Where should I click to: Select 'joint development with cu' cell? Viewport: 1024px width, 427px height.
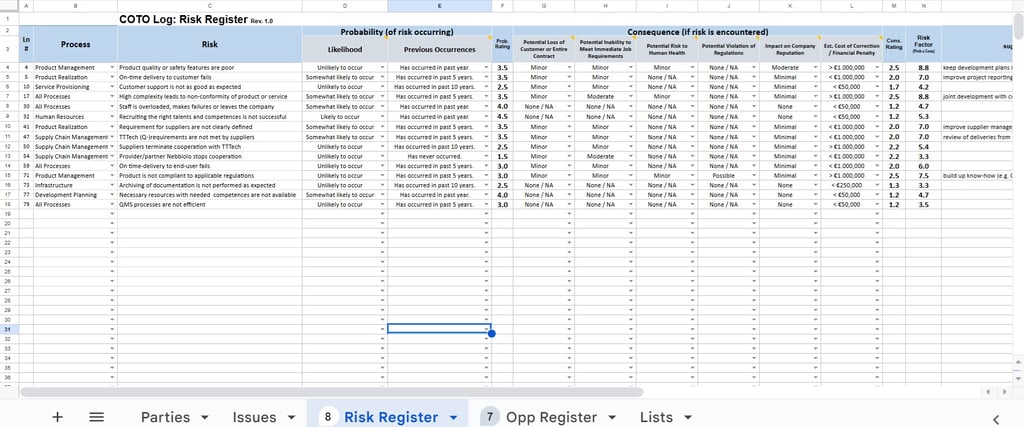click(978, 97)
